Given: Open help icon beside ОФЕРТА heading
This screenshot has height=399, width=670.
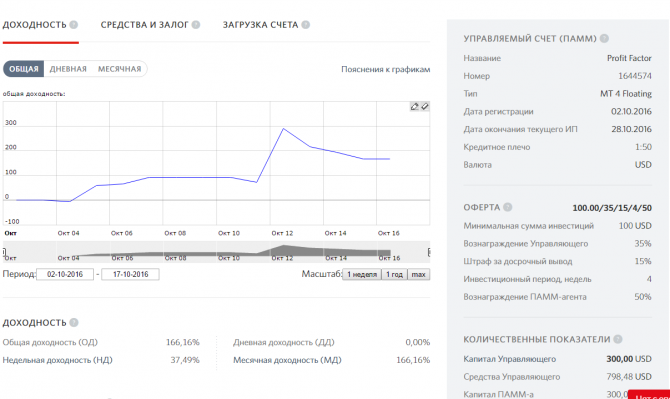Looking at the screenshot, I should pos(508,207).
